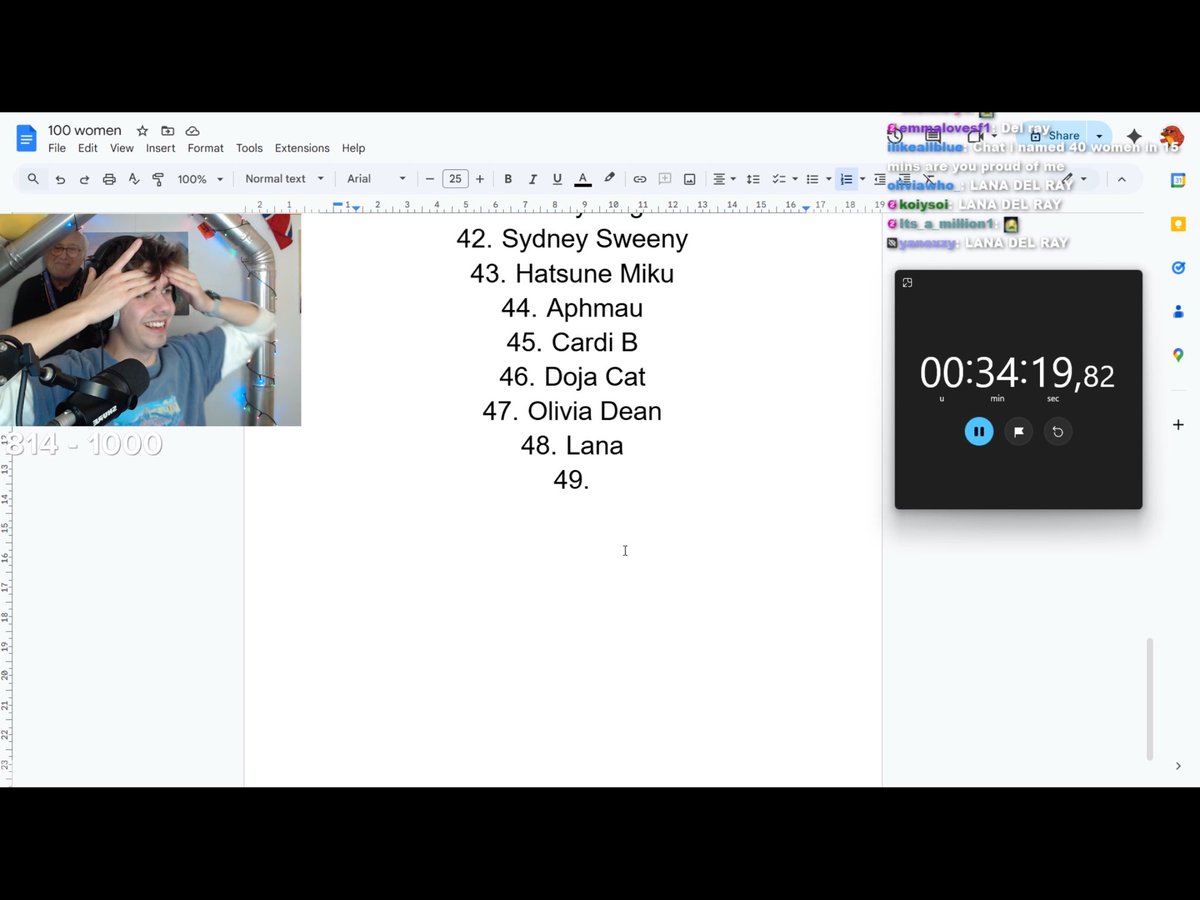The width and height of the screenshot is (1200, 900).
Task: Open the Format menu
Action: pos(205,148)
